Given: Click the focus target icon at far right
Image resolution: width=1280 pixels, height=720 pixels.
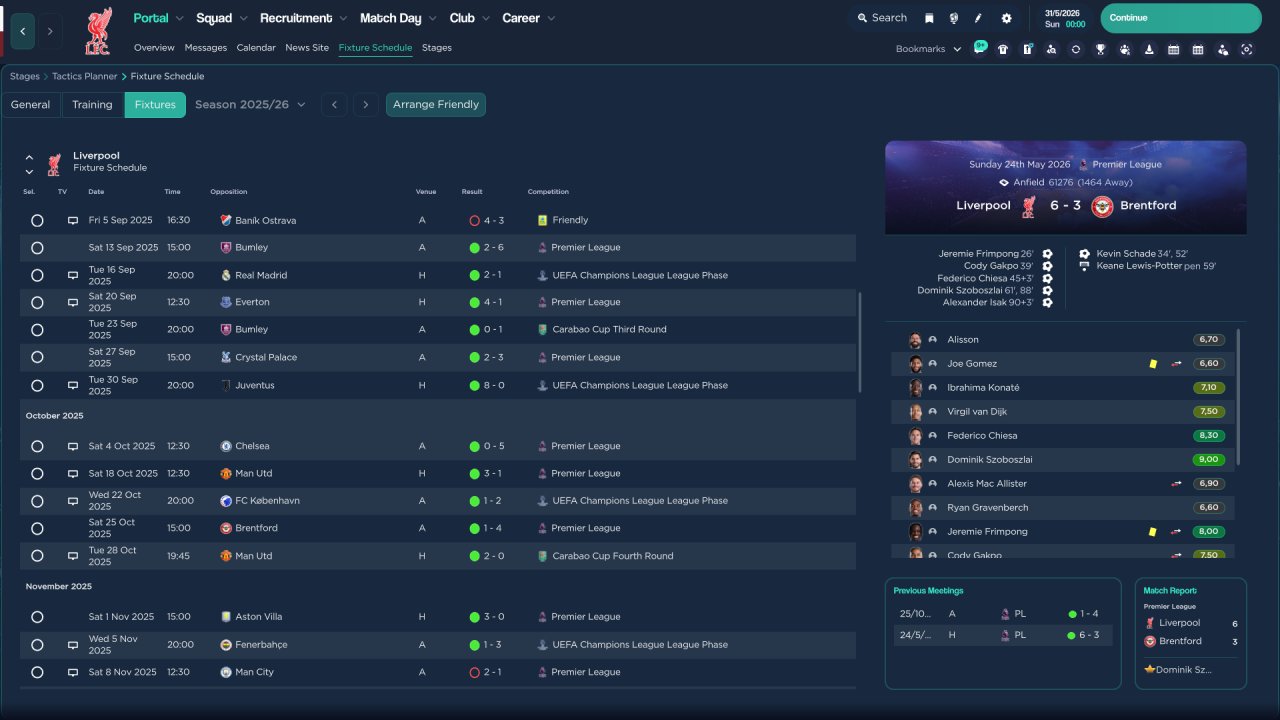Looking at the screenshot, I should click(1246, 49).
